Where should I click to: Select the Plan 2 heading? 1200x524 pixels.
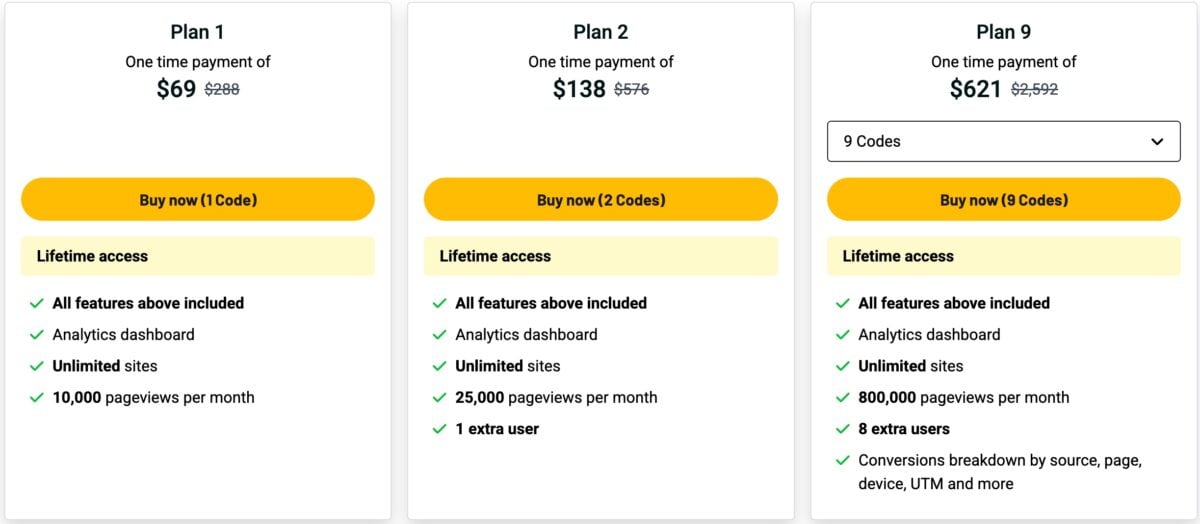(601, 33)
